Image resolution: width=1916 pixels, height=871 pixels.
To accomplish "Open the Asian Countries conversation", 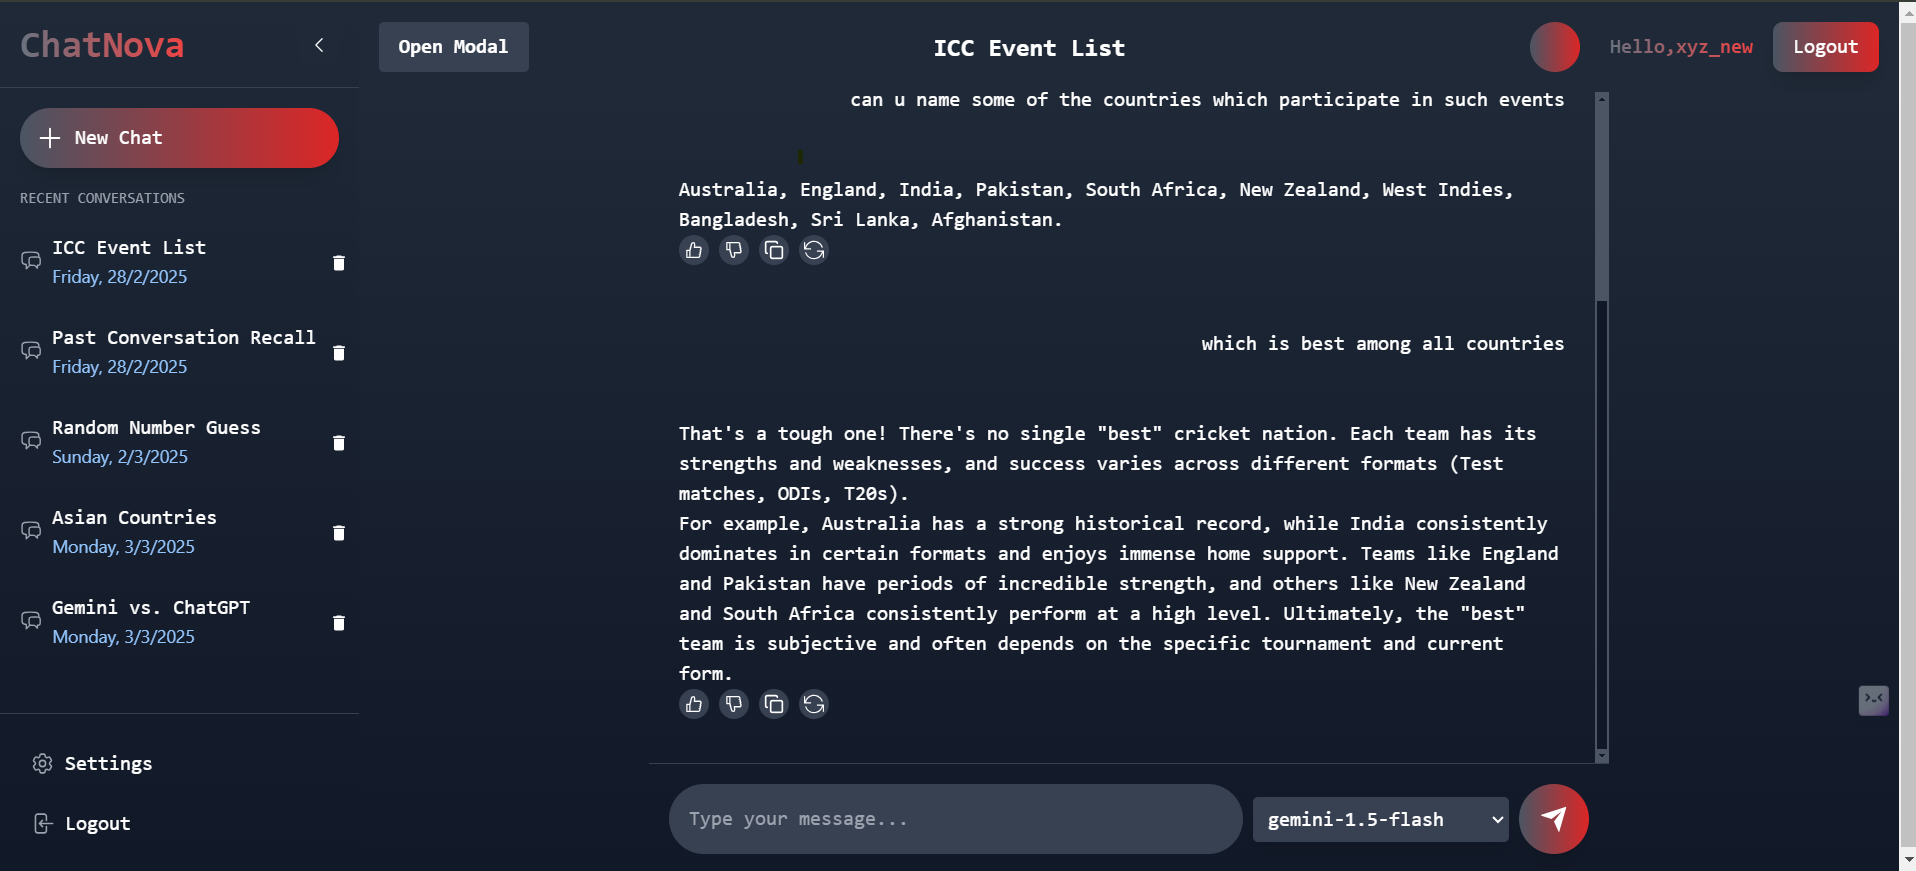I will [134, 531].
